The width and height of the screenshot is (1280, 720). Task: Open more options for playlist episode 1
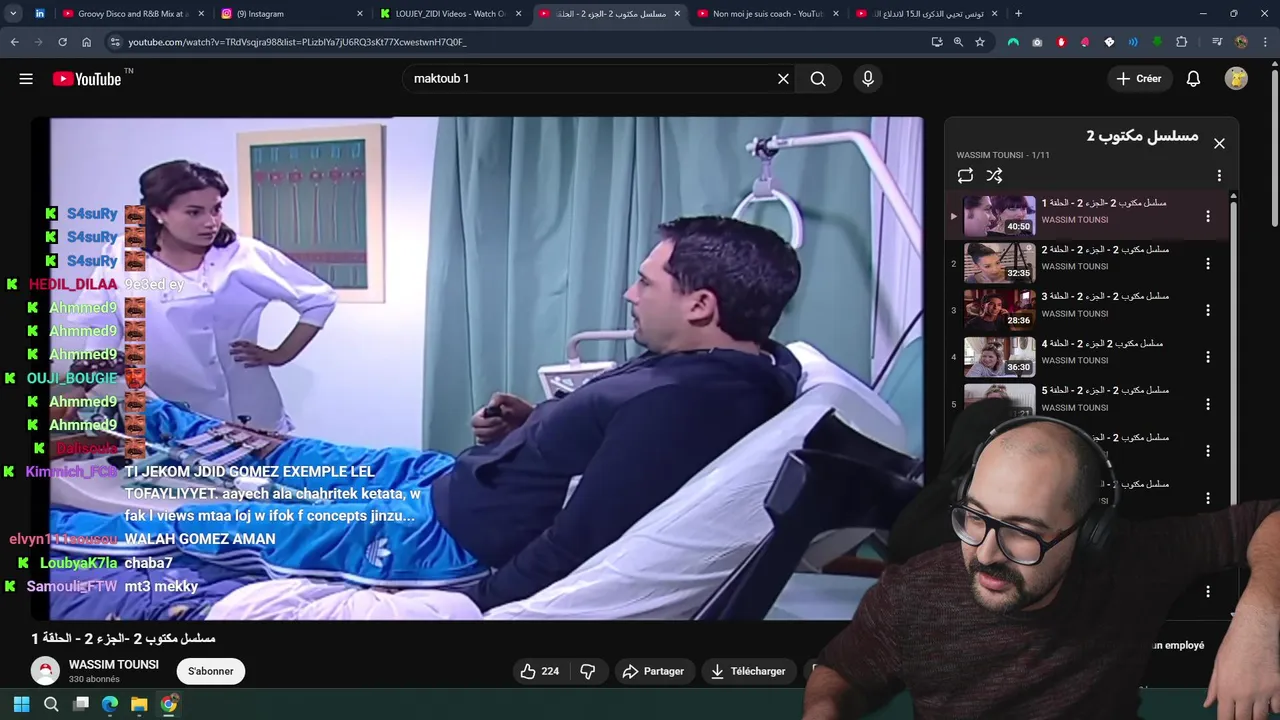[x=1208, y=216]
